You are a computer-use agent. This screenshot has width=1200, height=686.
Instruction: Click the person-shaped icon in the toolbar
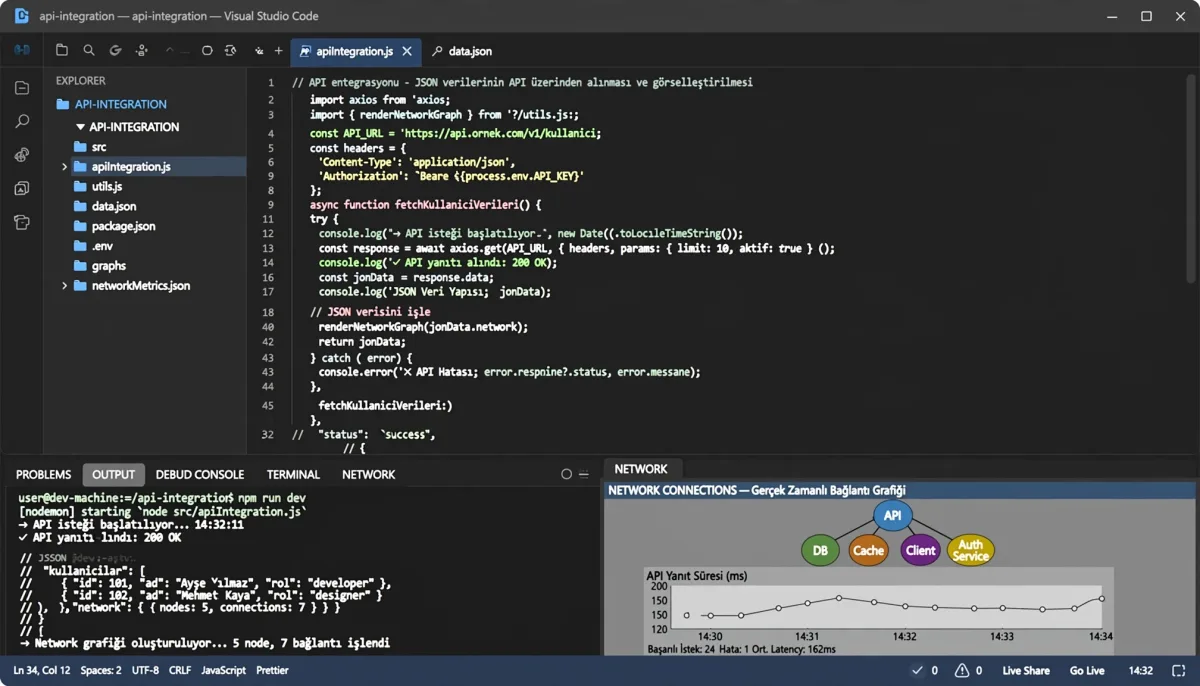tap(142, 50)
